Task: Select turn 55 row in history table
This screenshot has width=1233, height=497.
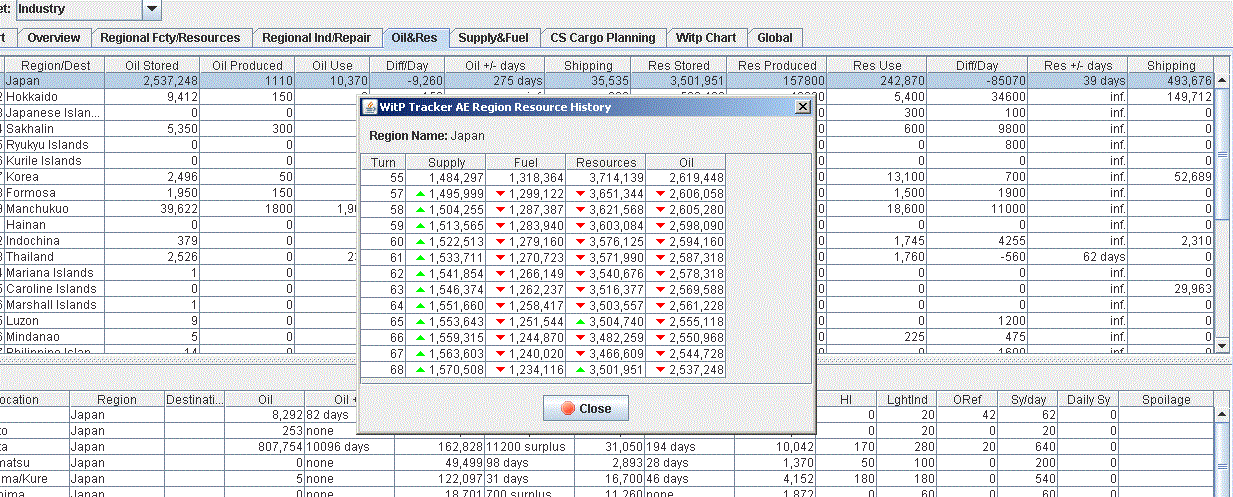Action: 544,177
